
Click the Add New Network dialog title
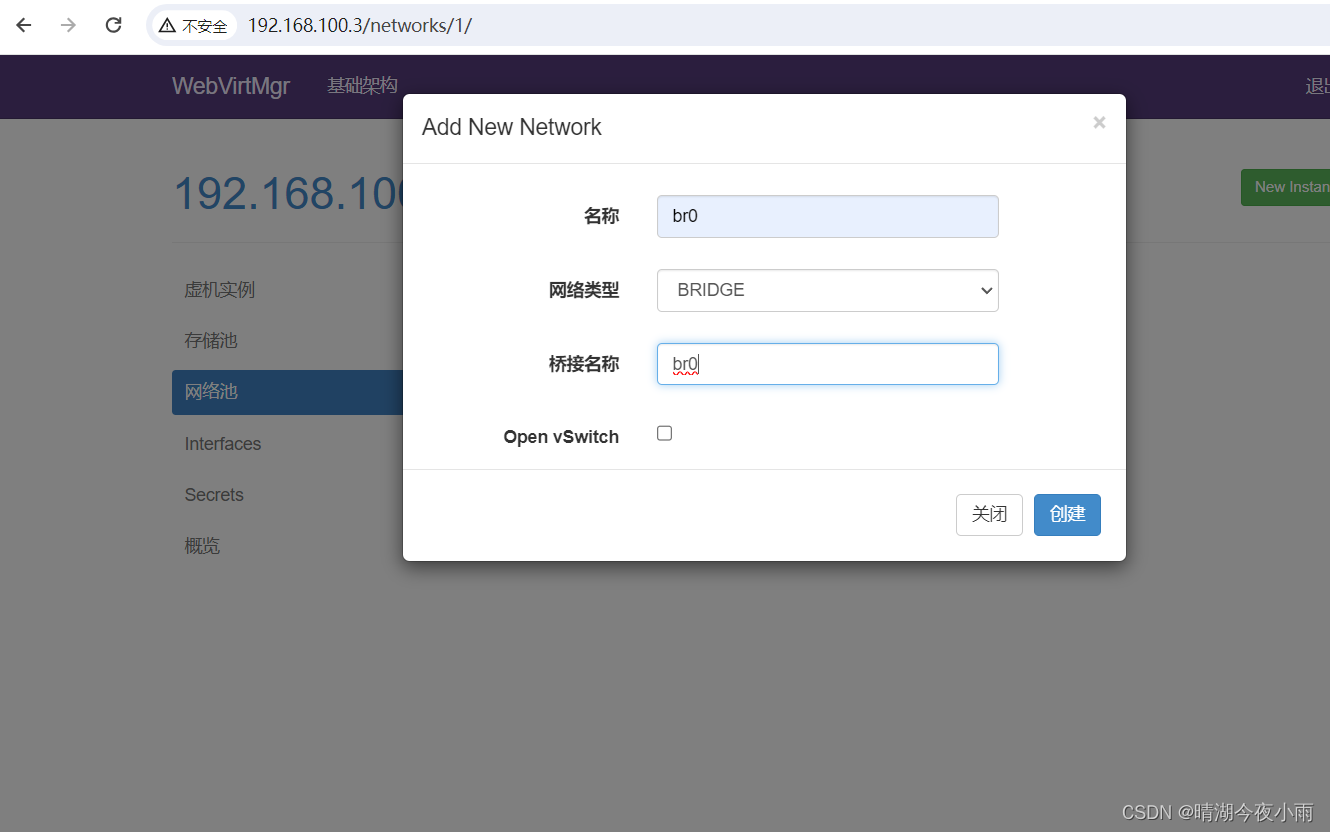(512, 127)
